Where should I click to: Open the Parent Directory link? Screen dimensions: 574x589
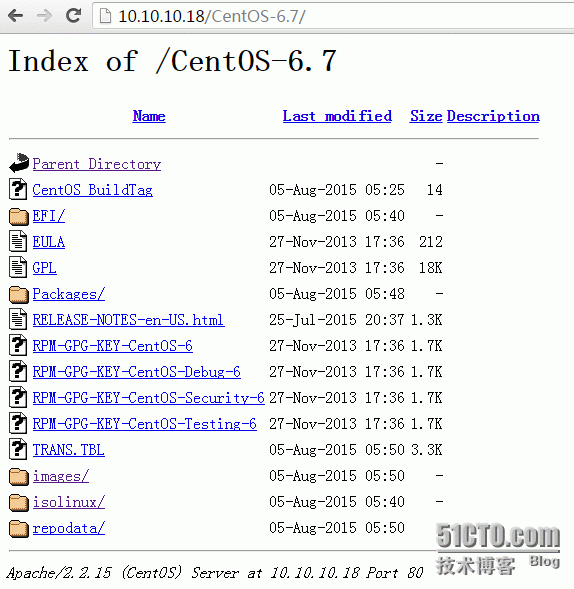point(97,164)
